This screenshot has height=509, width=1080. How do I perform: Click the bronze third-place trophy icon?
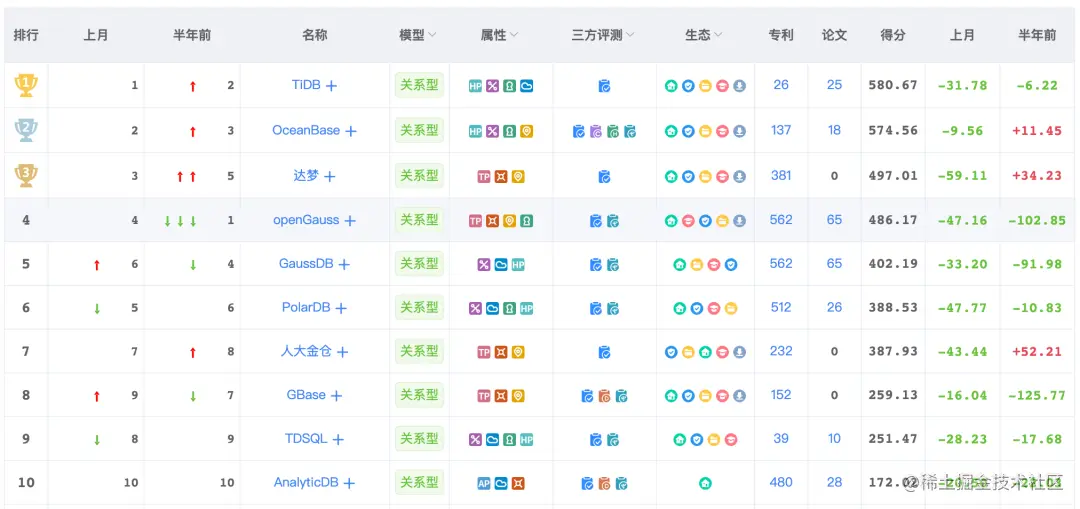point(26,175)
